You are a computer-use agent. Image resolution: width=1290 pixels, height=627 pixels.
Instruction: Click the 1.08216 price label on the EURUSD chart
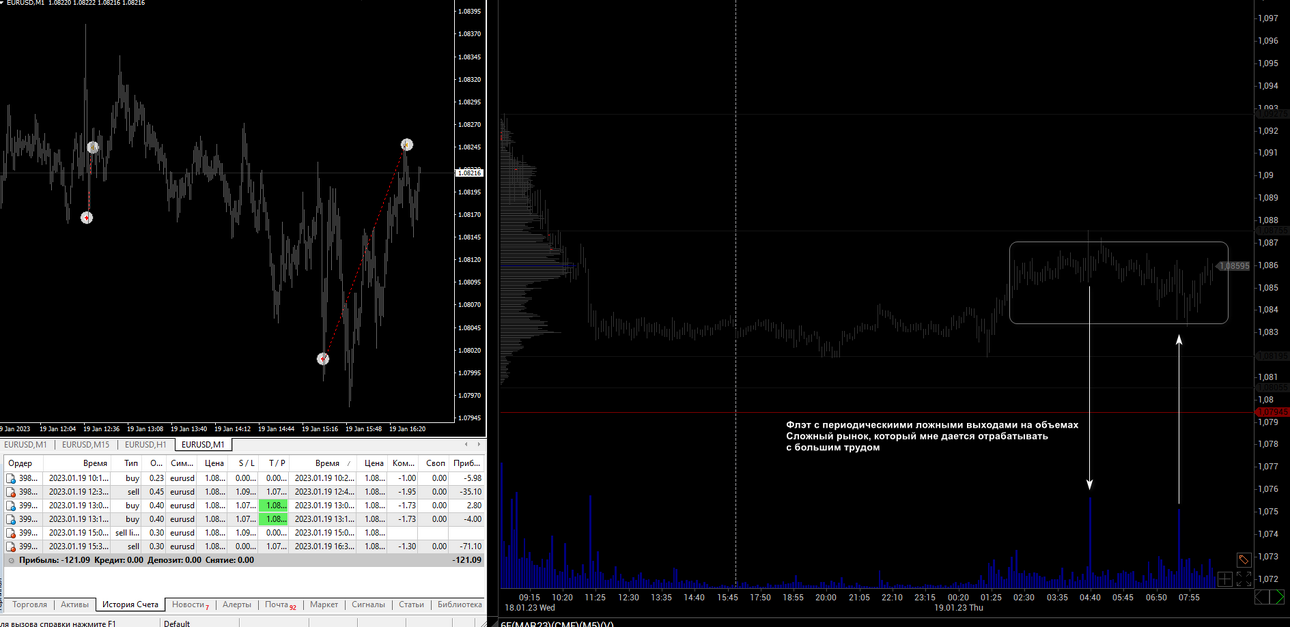coord(470,173)
